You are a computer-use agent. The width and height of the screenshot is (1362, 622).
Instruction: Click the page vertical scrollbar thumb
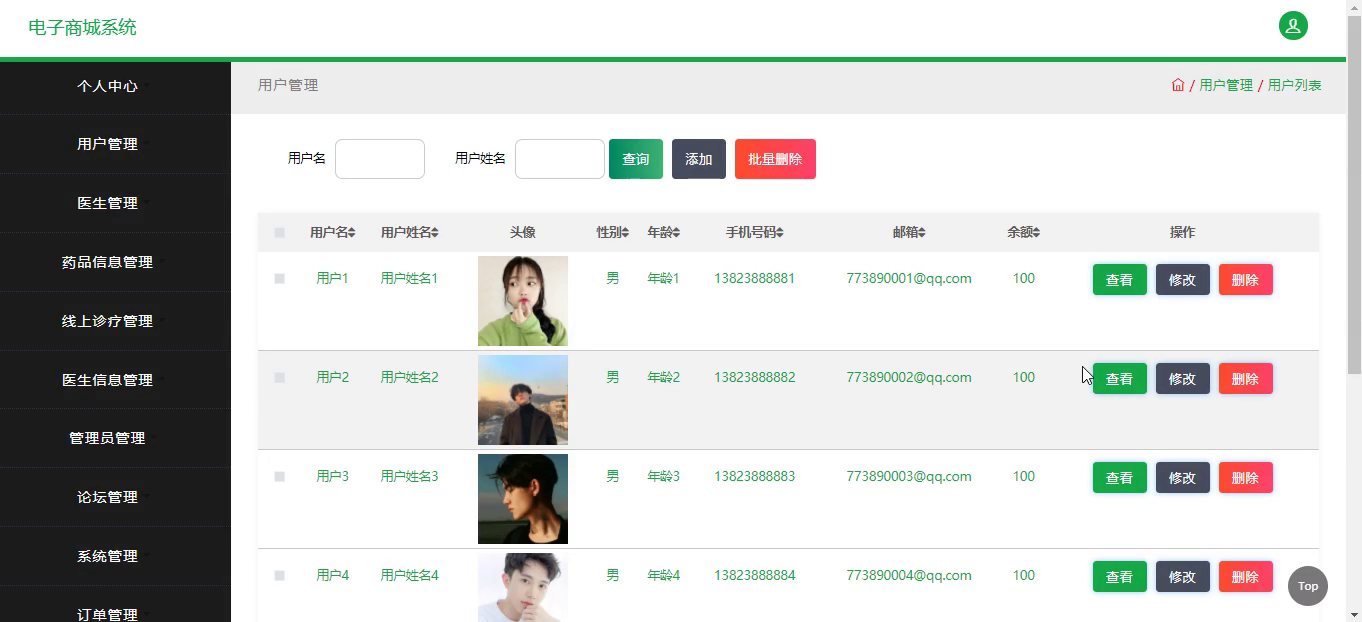pyautogui.click(x=1354, y=195)
